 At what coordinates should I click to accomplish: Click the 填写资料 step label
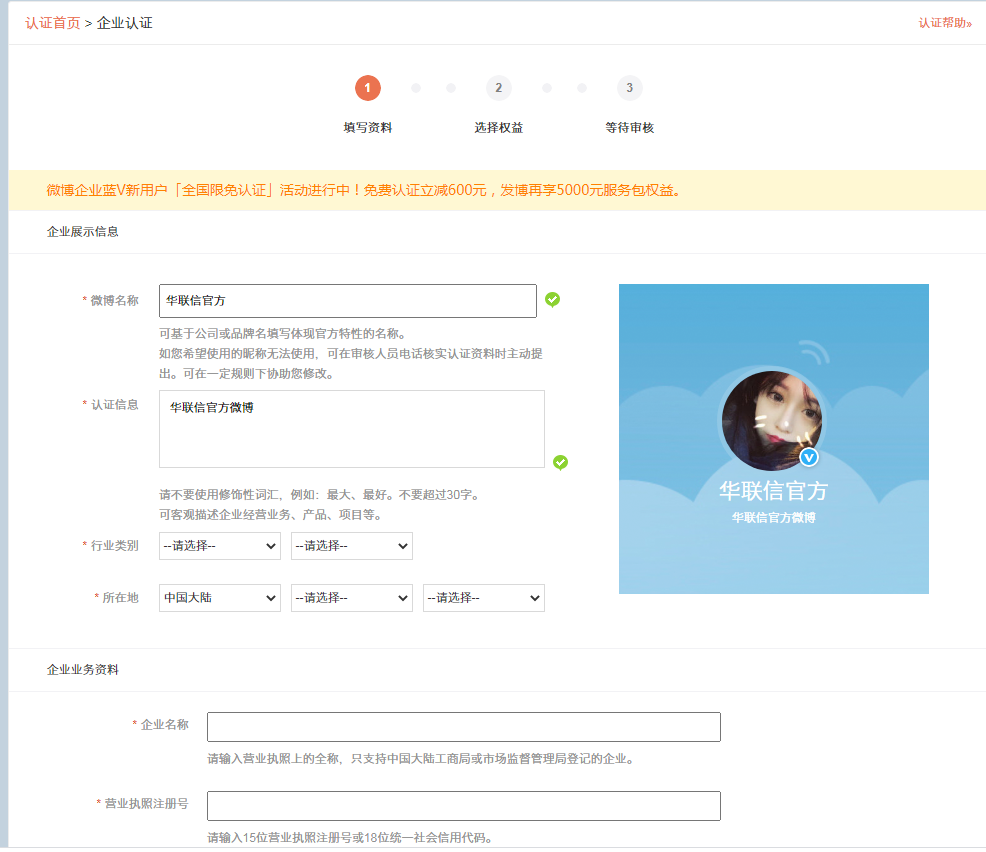368,128
